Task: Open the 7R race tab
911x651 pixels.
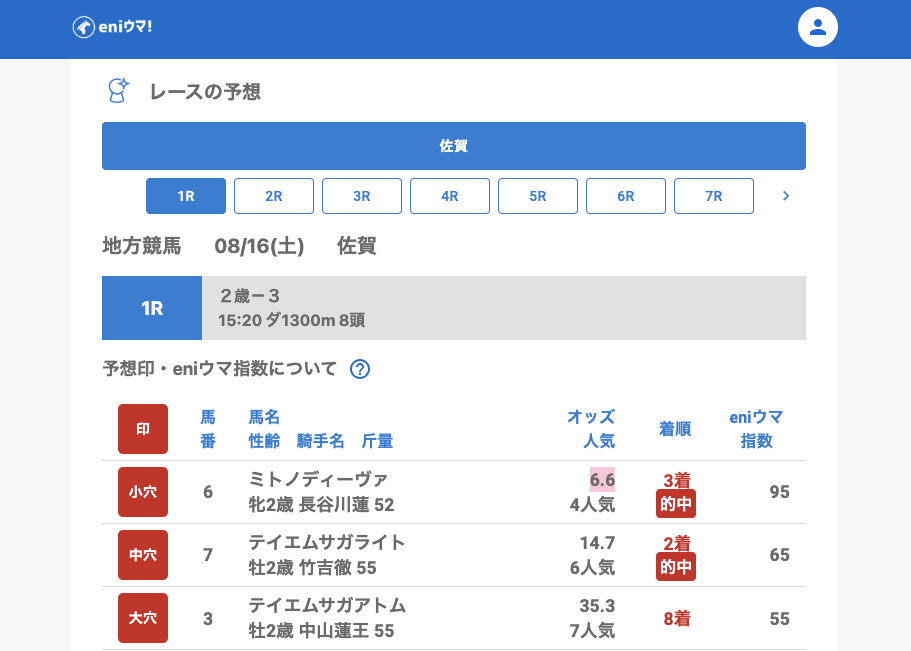Action: tap(714, 196)
